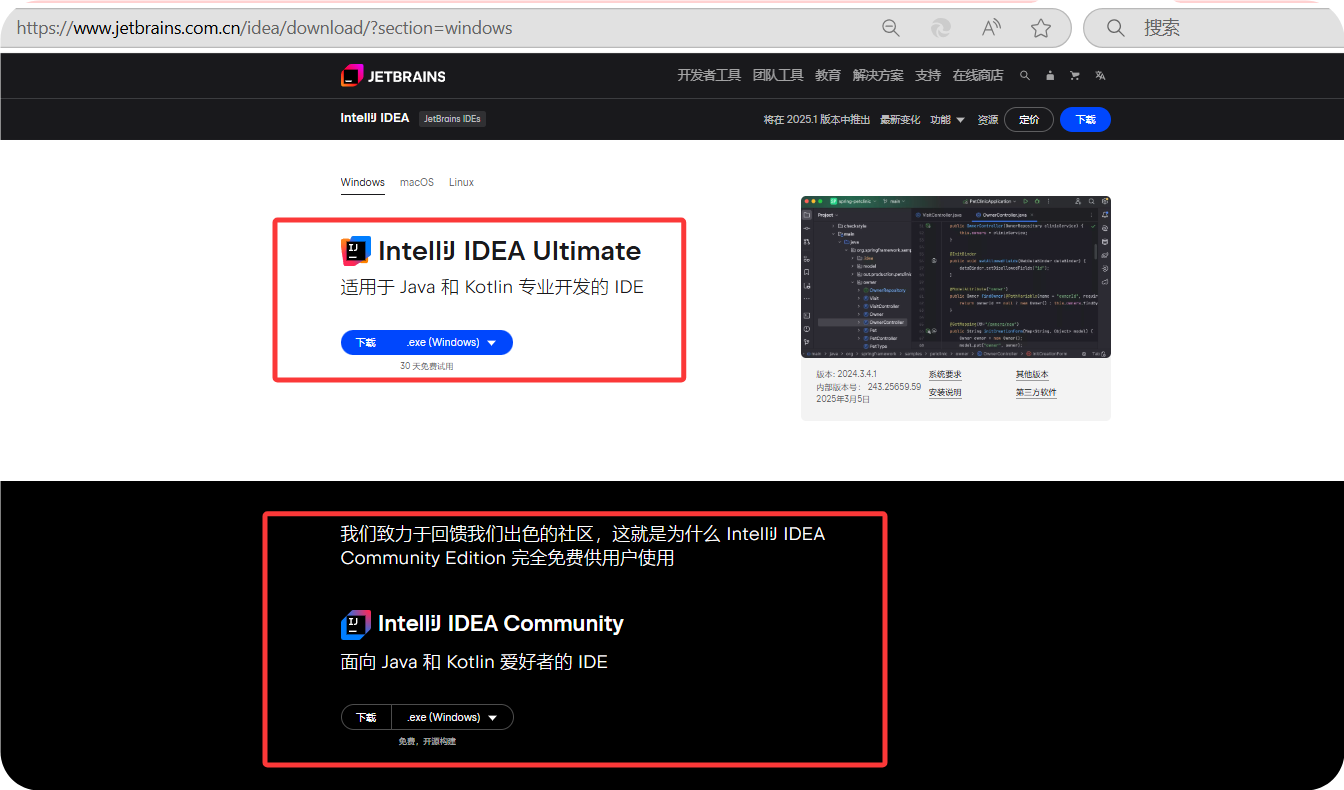
Task: Click the Edge refresh icon in address bar
Action: pyautogui.click(x=941, y=28)
